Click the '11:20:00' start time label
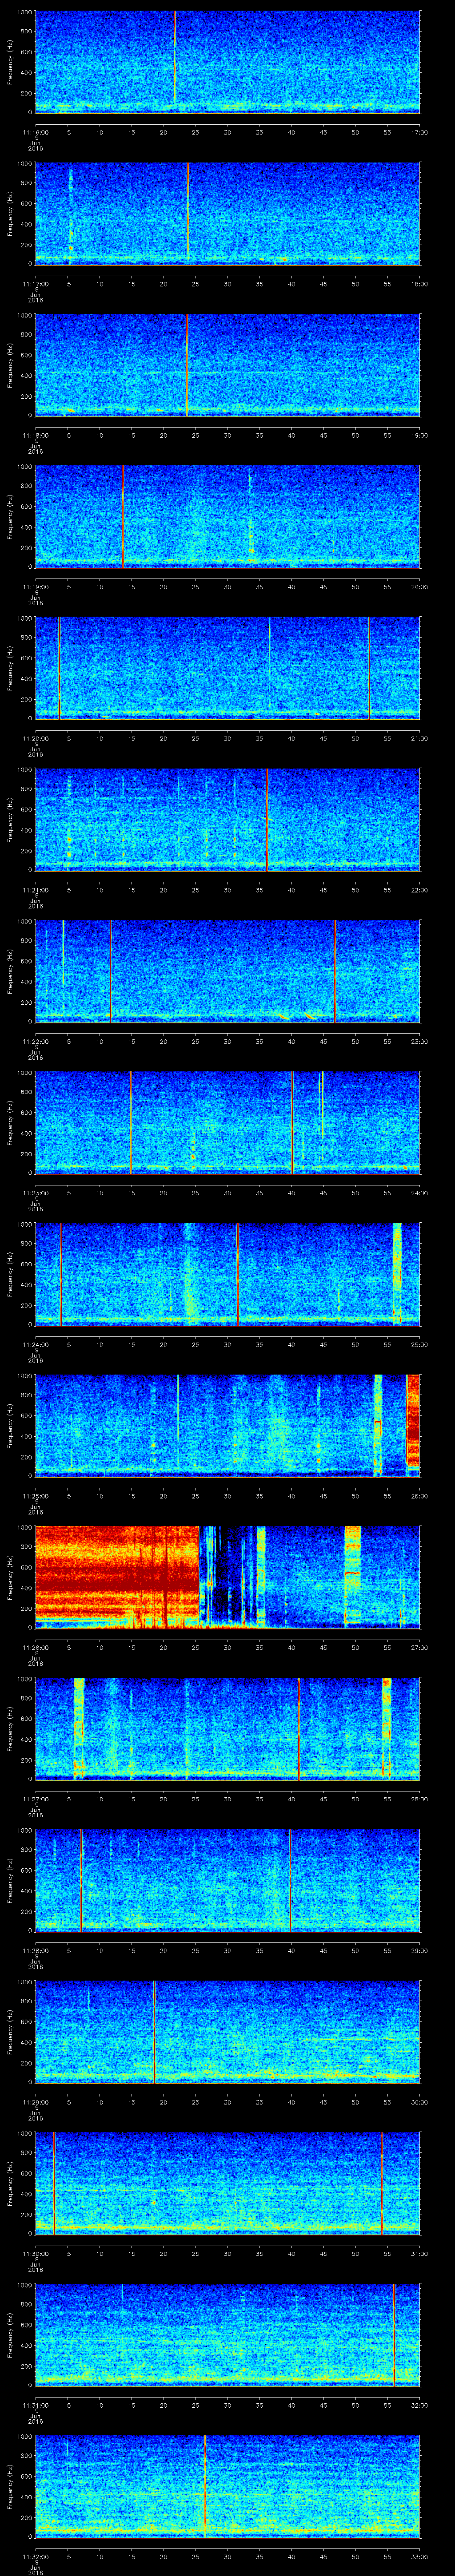Screen dimensions: 455x2576 tap(36, 738)
